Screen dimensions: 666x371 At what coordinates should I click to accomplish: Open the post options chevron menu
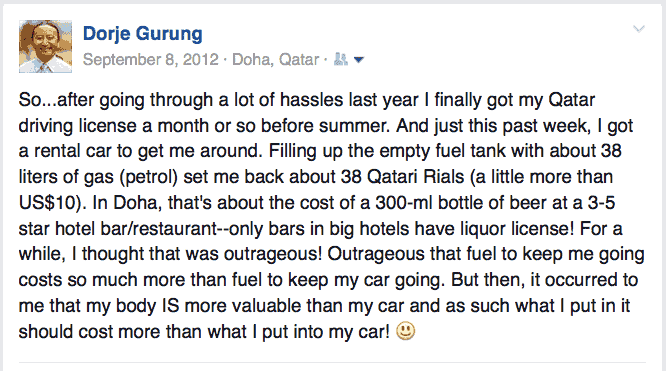coord(639,29)
